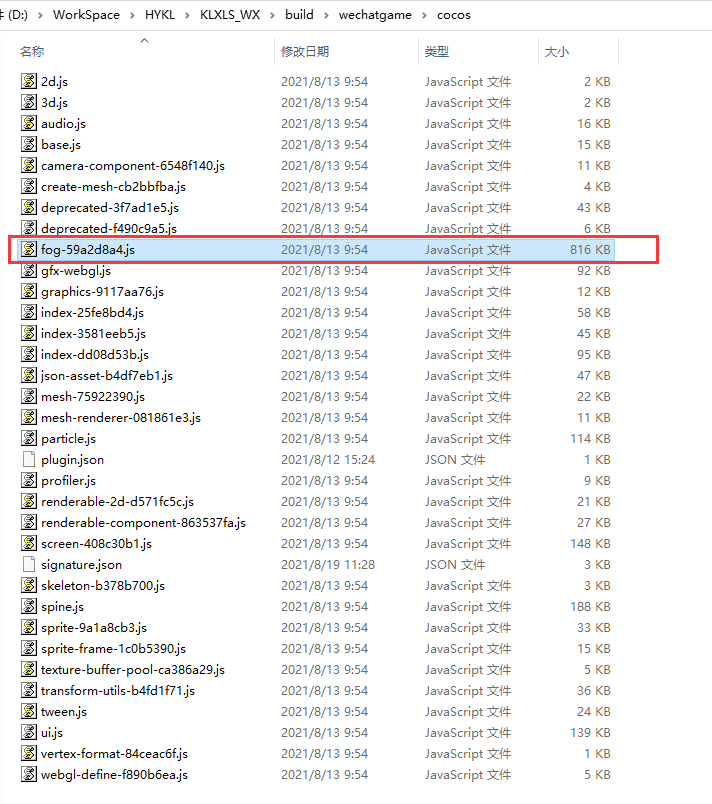This screenshot has width=712, height=804.
Task: Click date 2021/8/12 15:24 of plugin.json
Action: tap(328, 459)
